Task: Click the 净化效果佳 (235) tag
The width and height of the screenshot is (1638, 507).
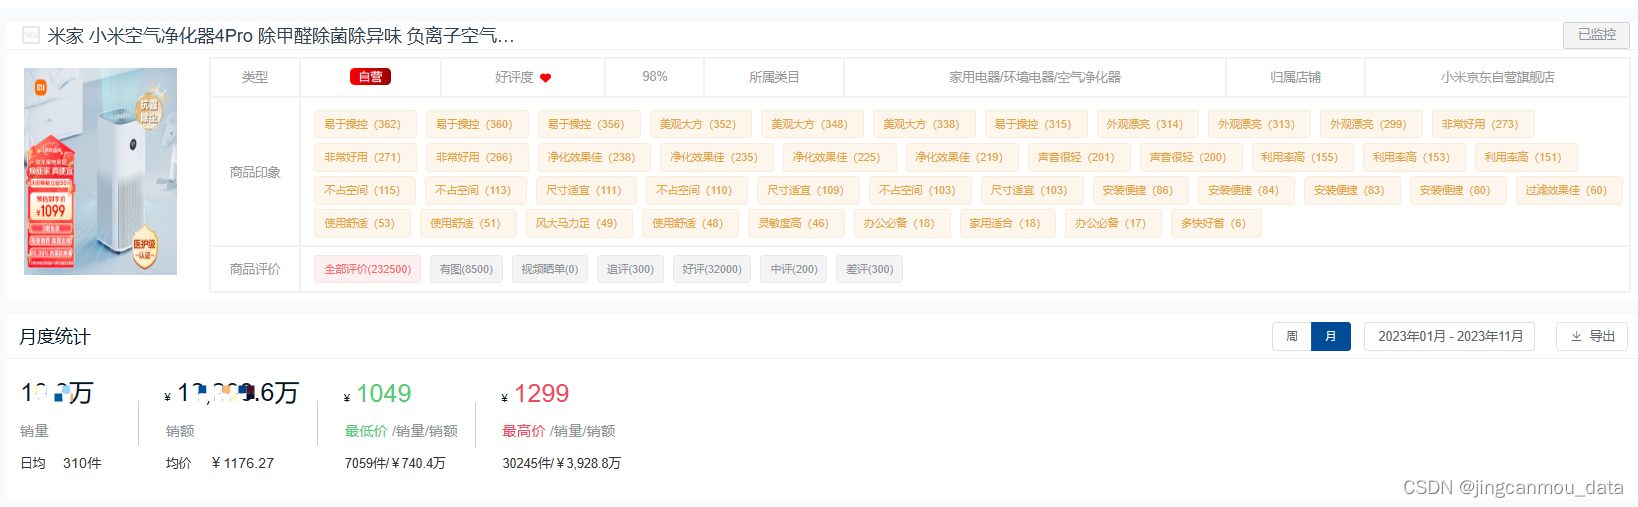Action: (x=716, y=157)
